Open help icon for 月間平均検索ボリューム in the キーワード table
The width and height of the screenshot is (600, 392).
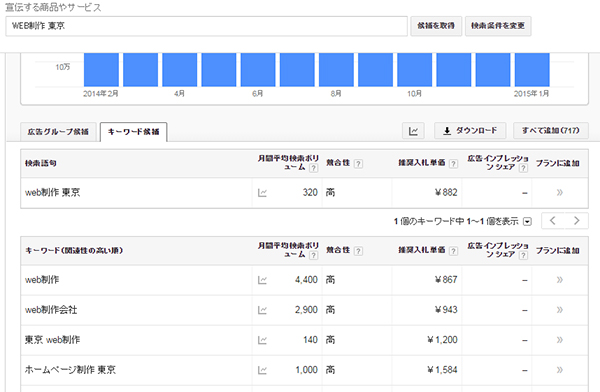pos(313,255)
